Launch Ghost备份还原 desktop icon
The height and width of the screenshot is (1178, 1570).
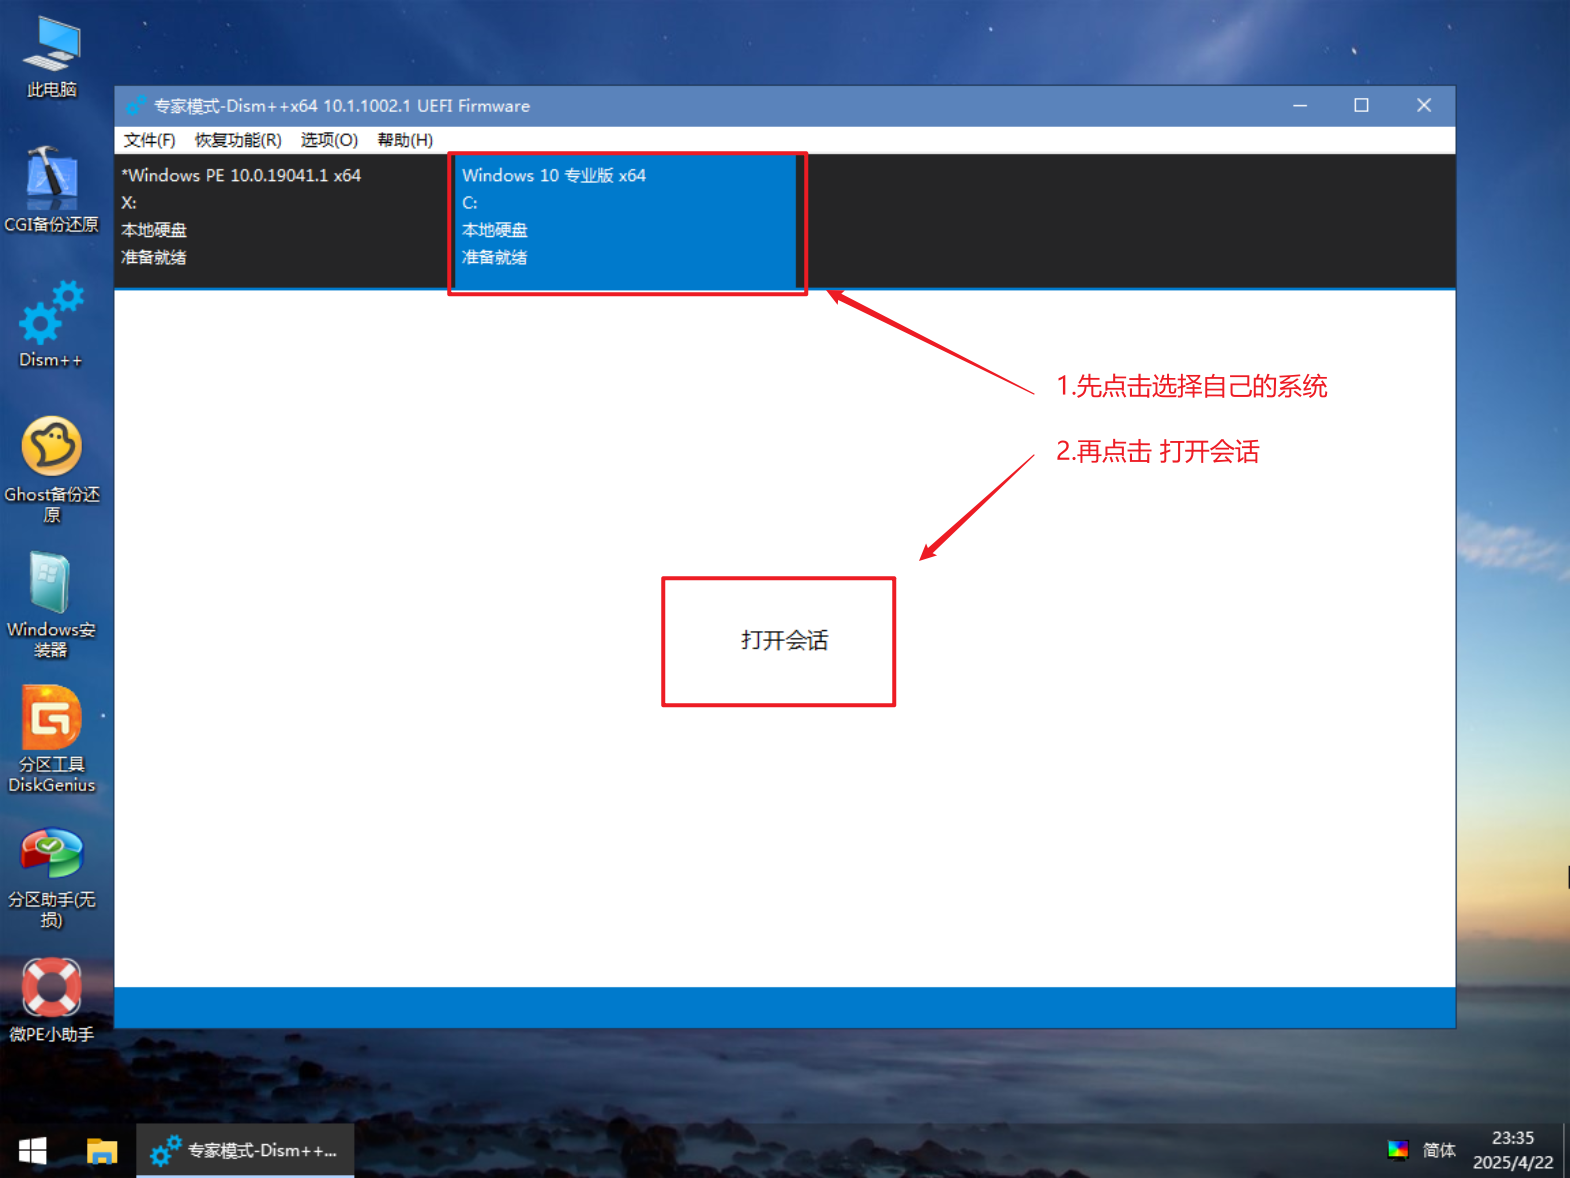[x=52, y=470]
